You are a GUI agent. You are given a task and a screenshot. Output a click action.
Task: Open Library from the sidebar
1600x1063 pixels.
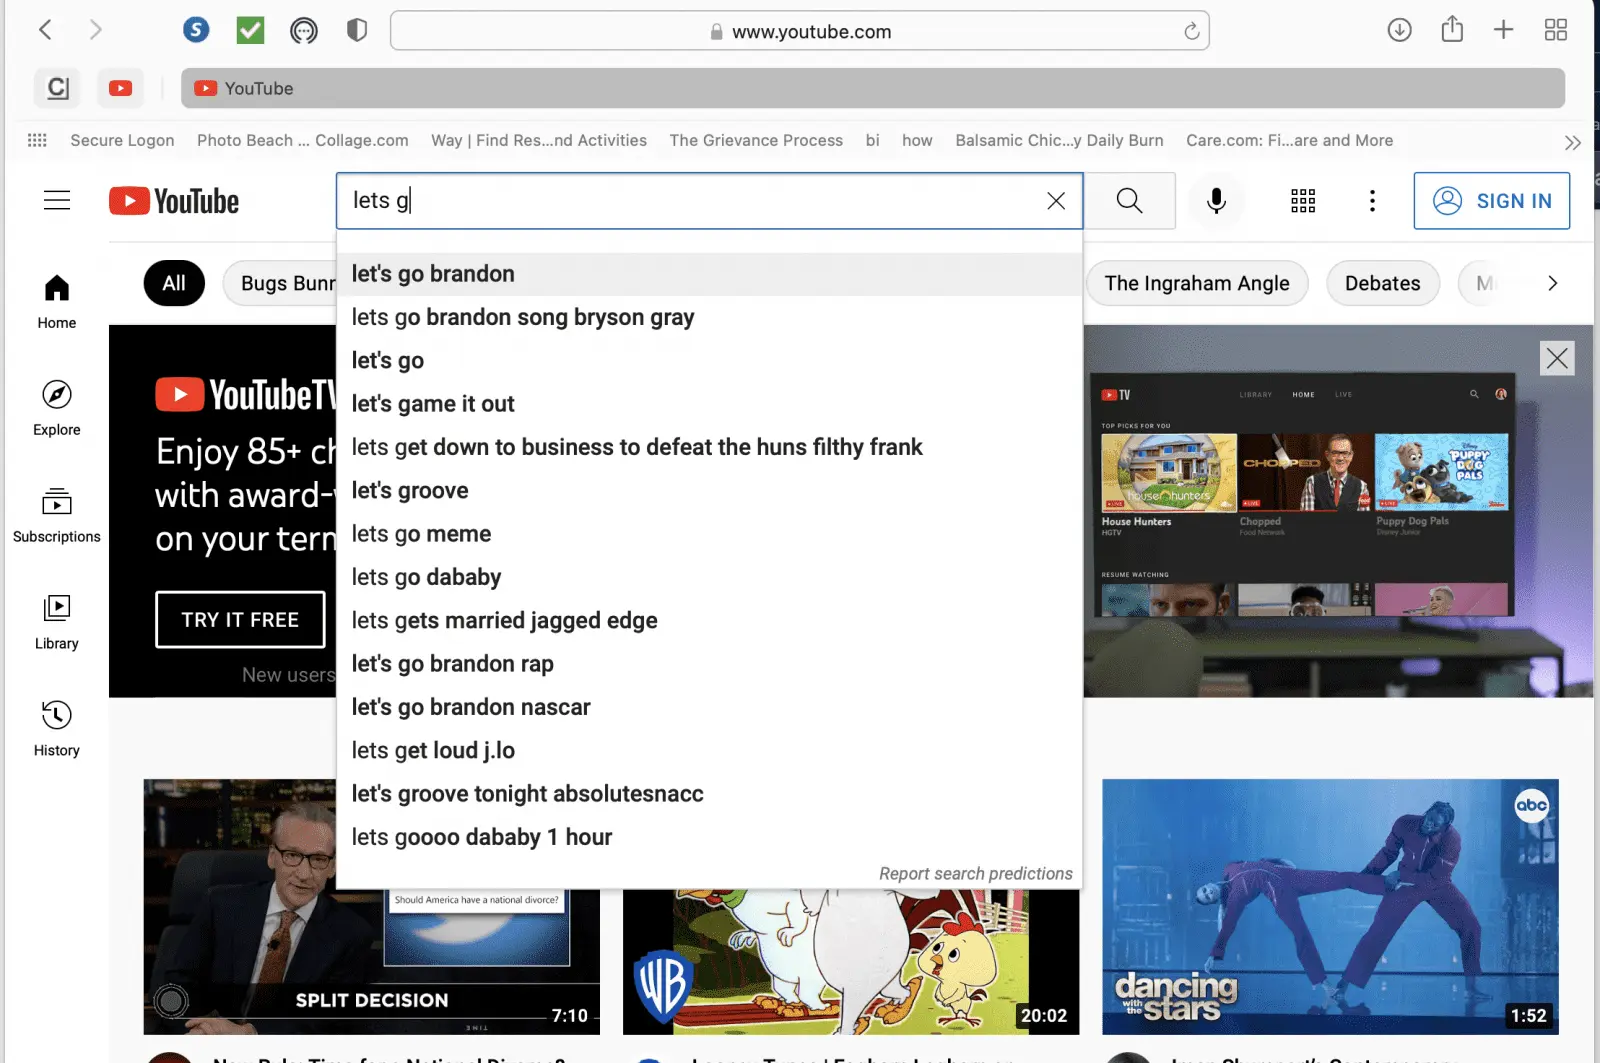tap(56, 620)
